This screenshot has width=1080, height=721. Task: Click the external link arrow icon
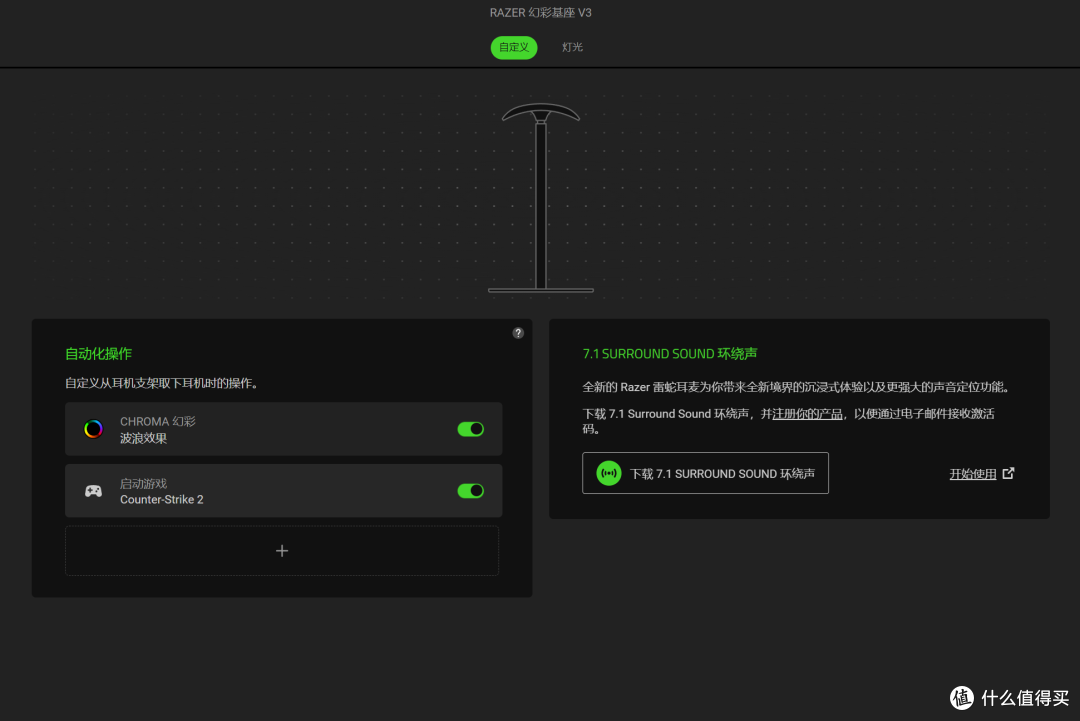[1008, 473]
